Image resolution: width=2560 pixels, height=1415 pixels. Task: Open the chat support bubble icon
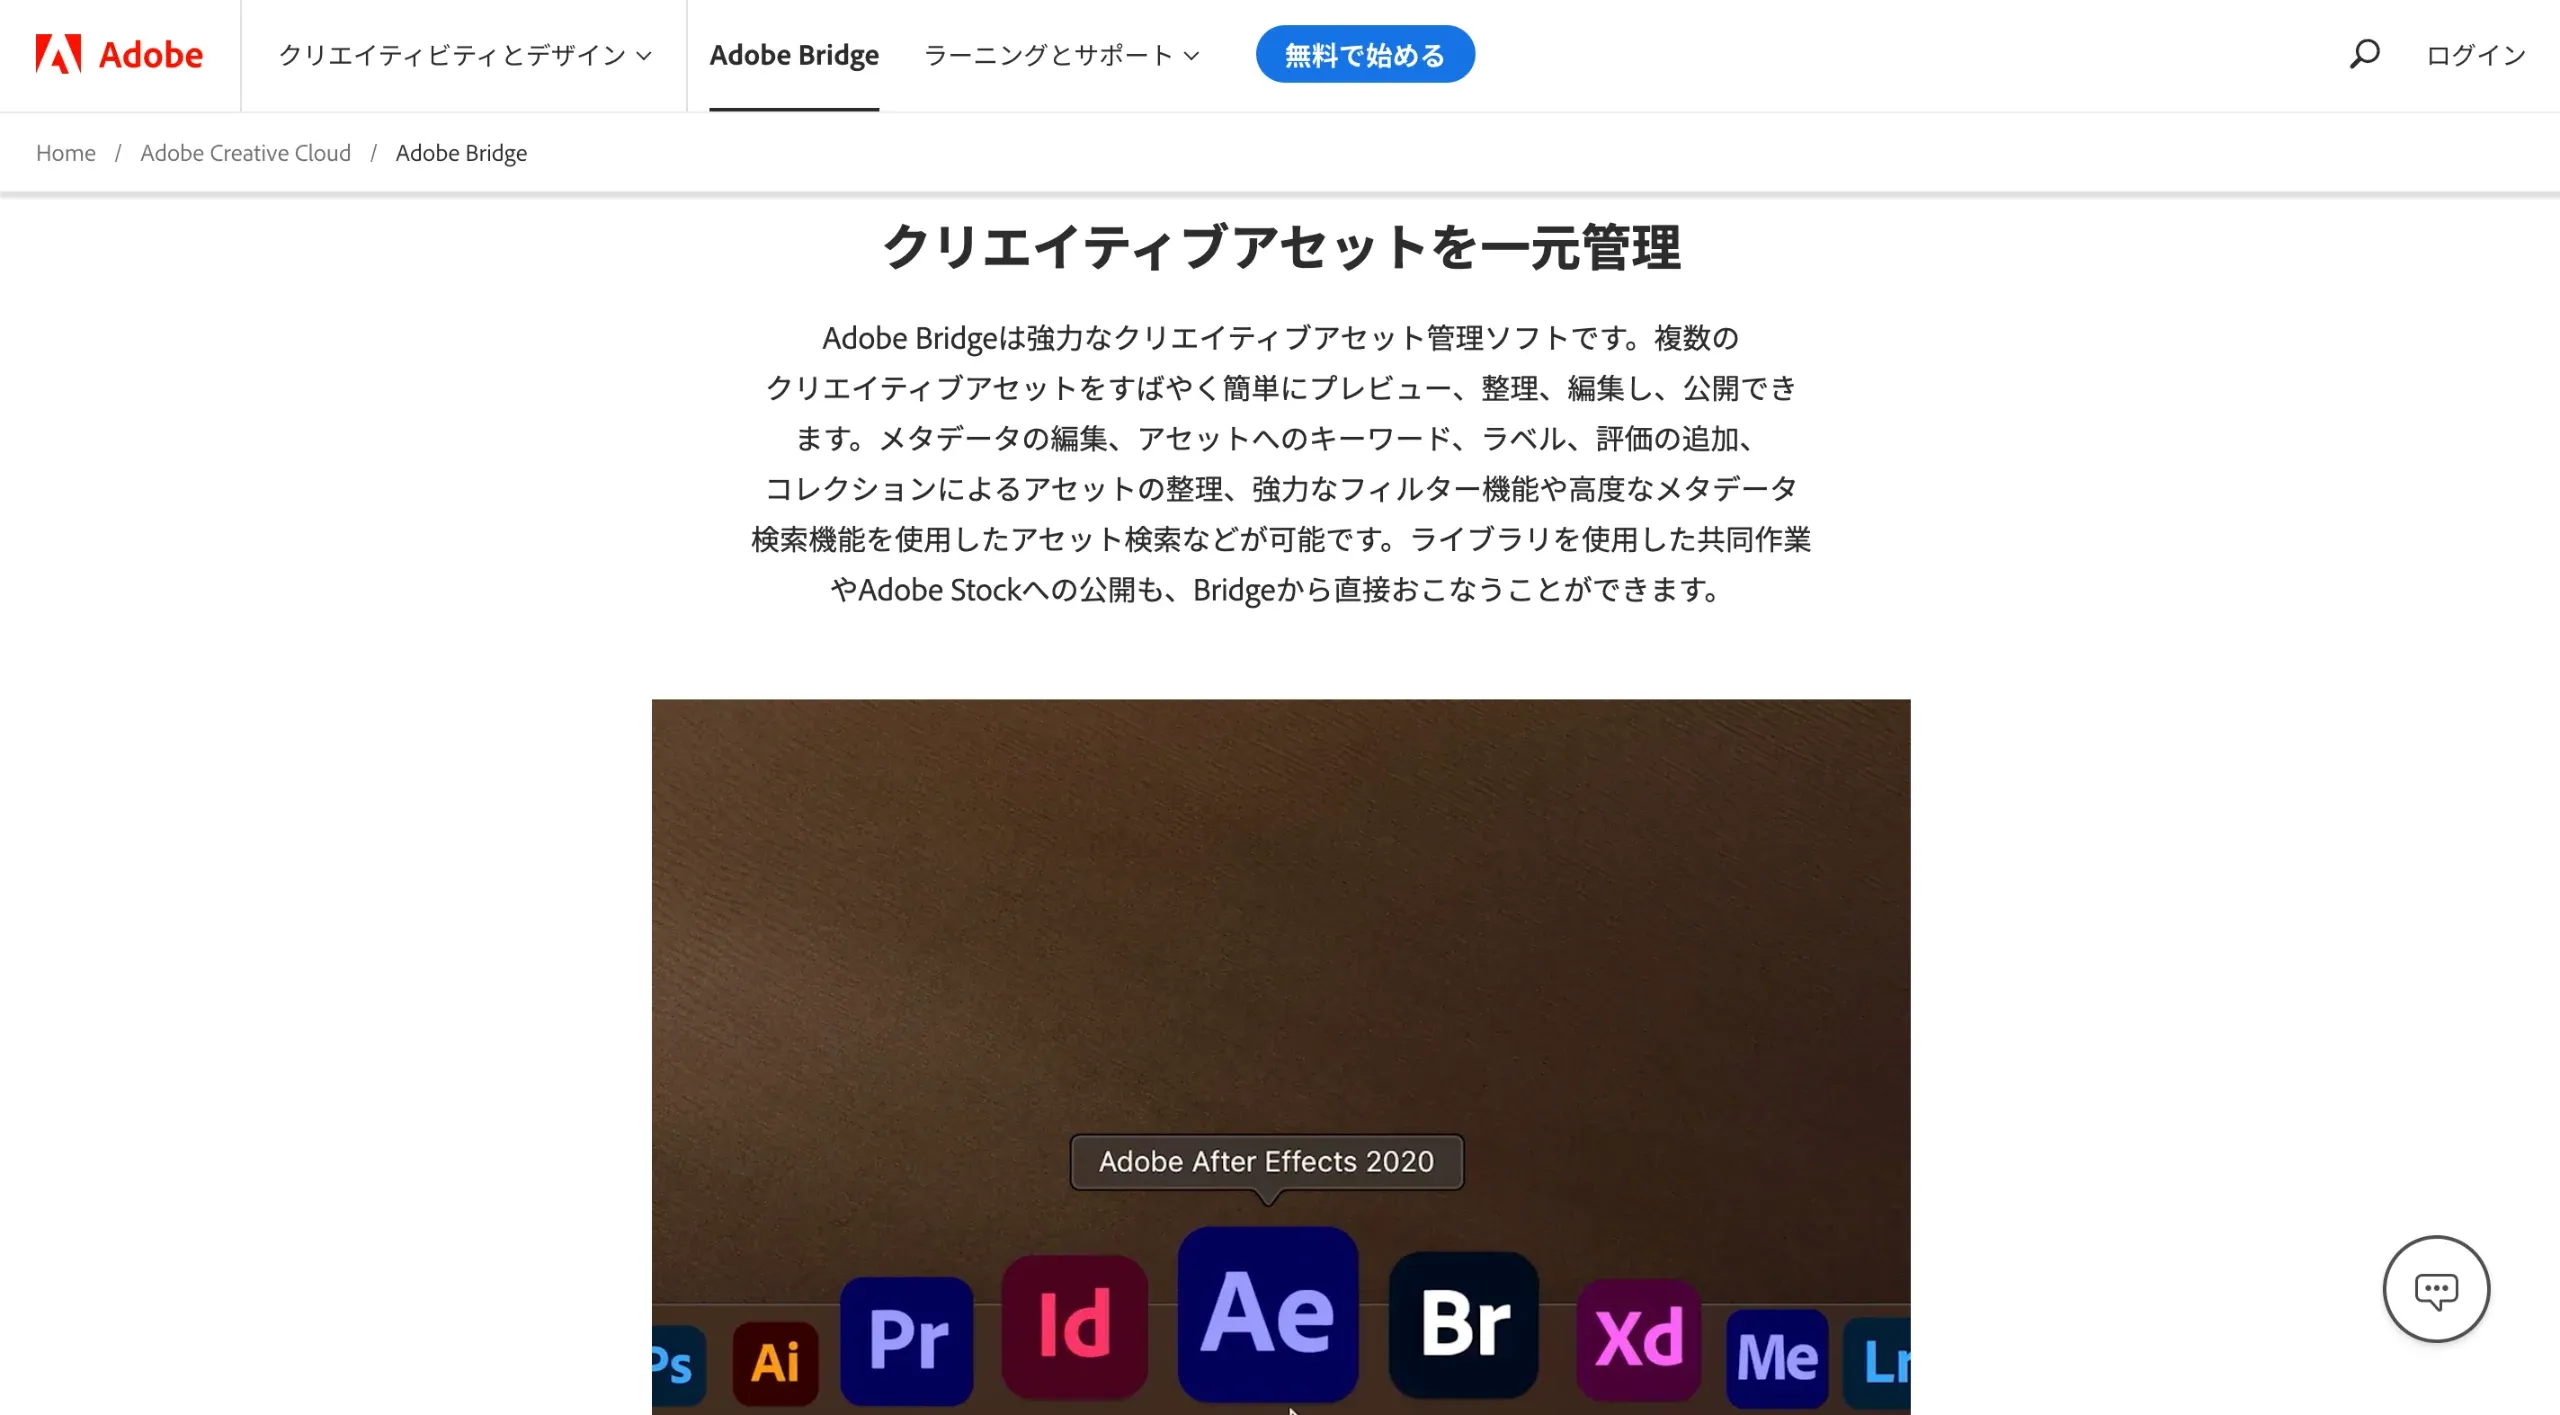pos(2436,1289)
